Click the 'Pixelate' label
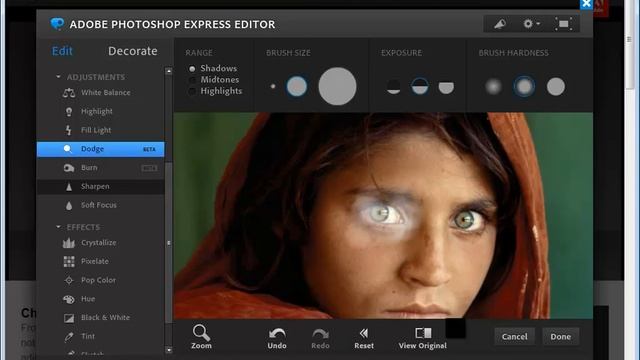Image resolution: width=640 pixels, height=360 pixels. click(95, 262)
